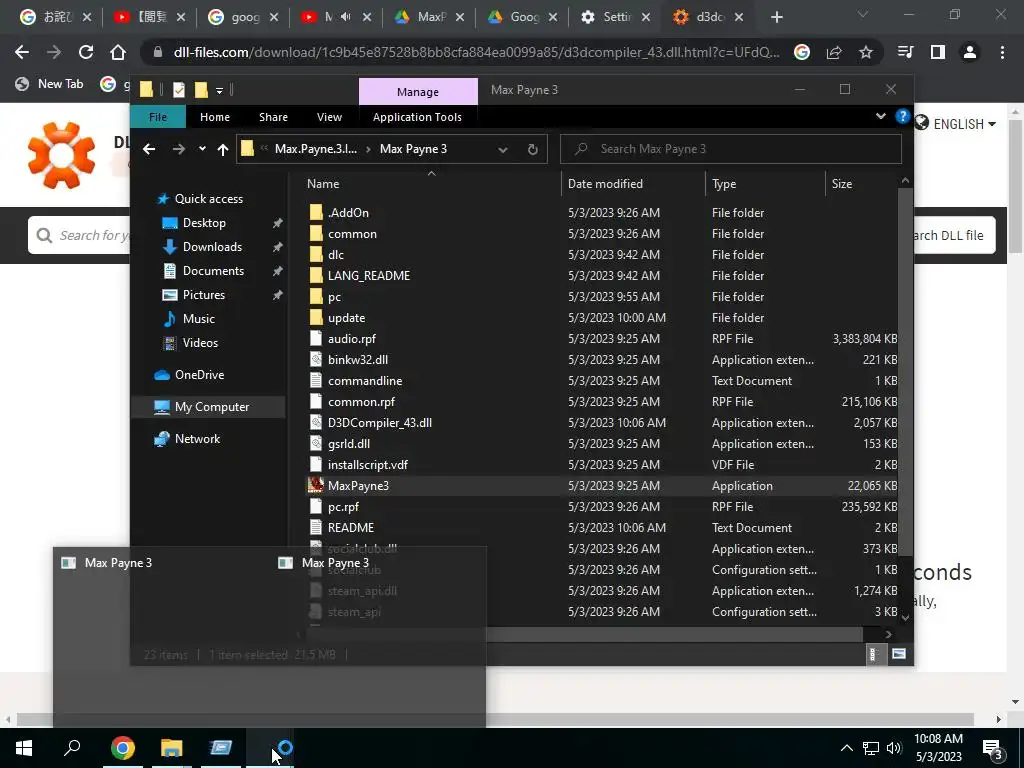Select the update folder
The width and height of the screenshot is (1024, 768).
click(346, 318)
